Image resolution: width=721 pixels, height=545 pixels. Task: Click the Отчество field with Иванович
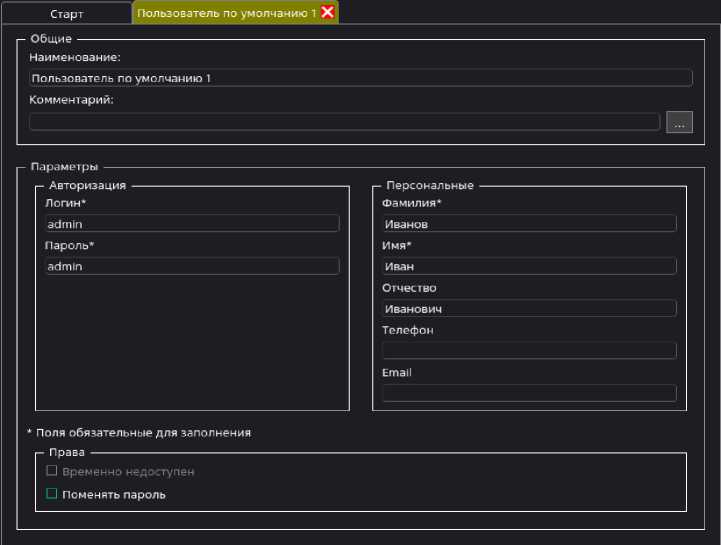click(x=529, y=309)
